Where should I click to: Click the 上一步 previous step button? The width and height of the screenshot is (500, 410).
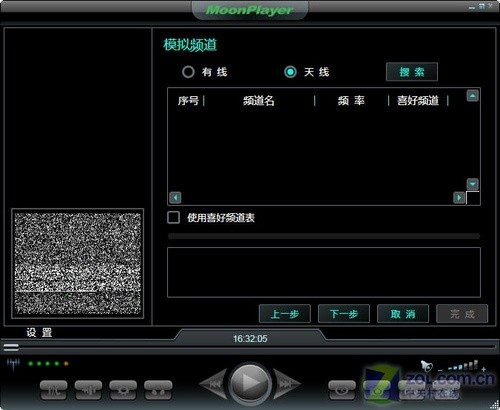point(285,314)
